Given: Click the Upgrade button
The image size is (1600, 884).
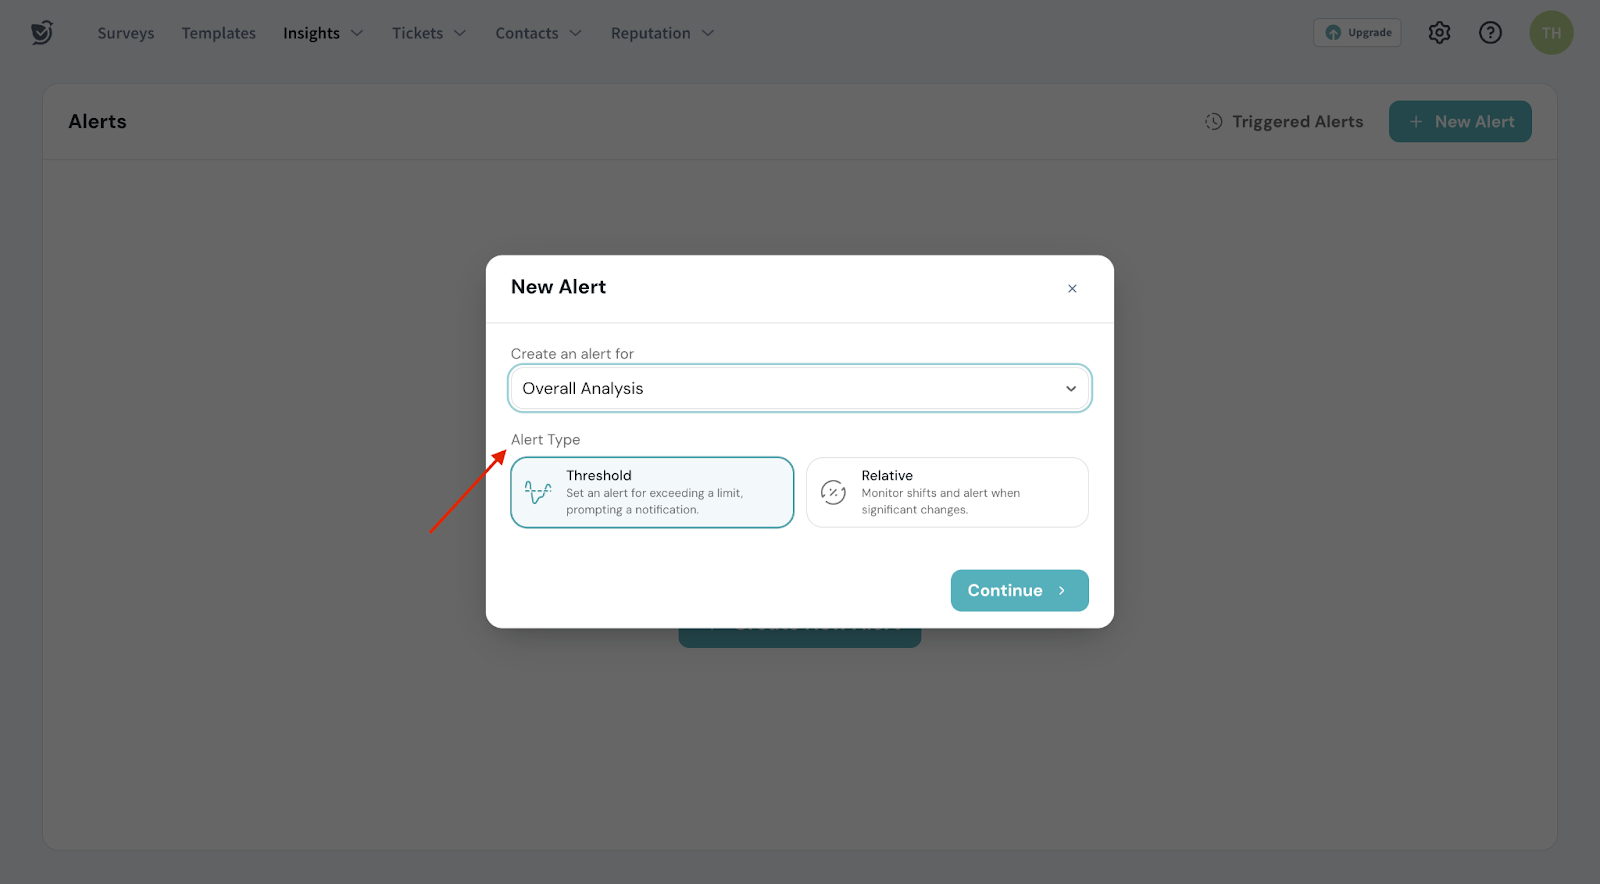Looking at the screenshot, I should click(1357, 33).
